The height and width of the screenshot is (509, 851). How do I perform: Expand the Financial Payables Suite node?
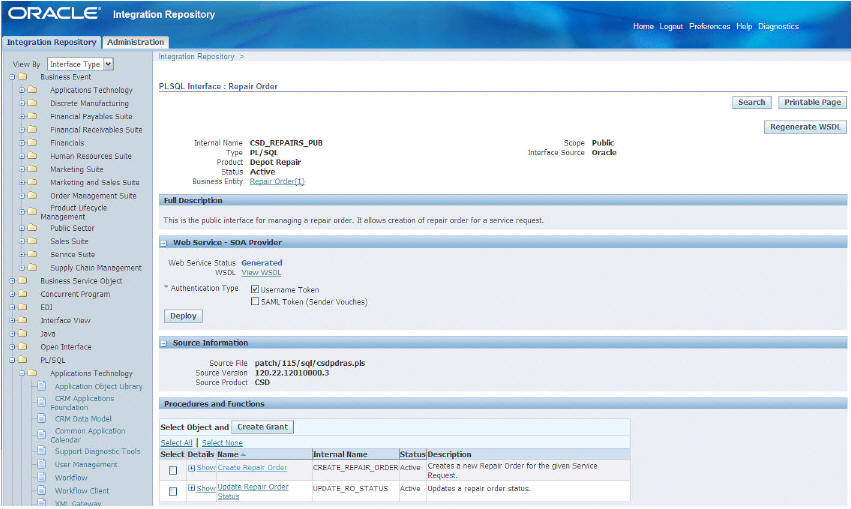22,117
